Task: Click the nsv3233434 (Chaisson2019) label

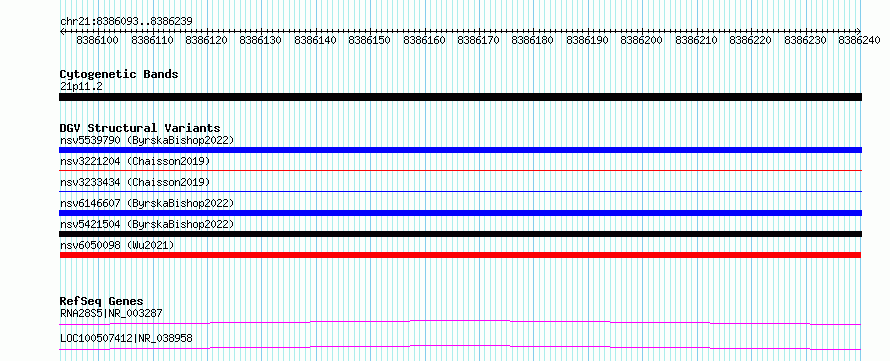Action: click(135, 182)
